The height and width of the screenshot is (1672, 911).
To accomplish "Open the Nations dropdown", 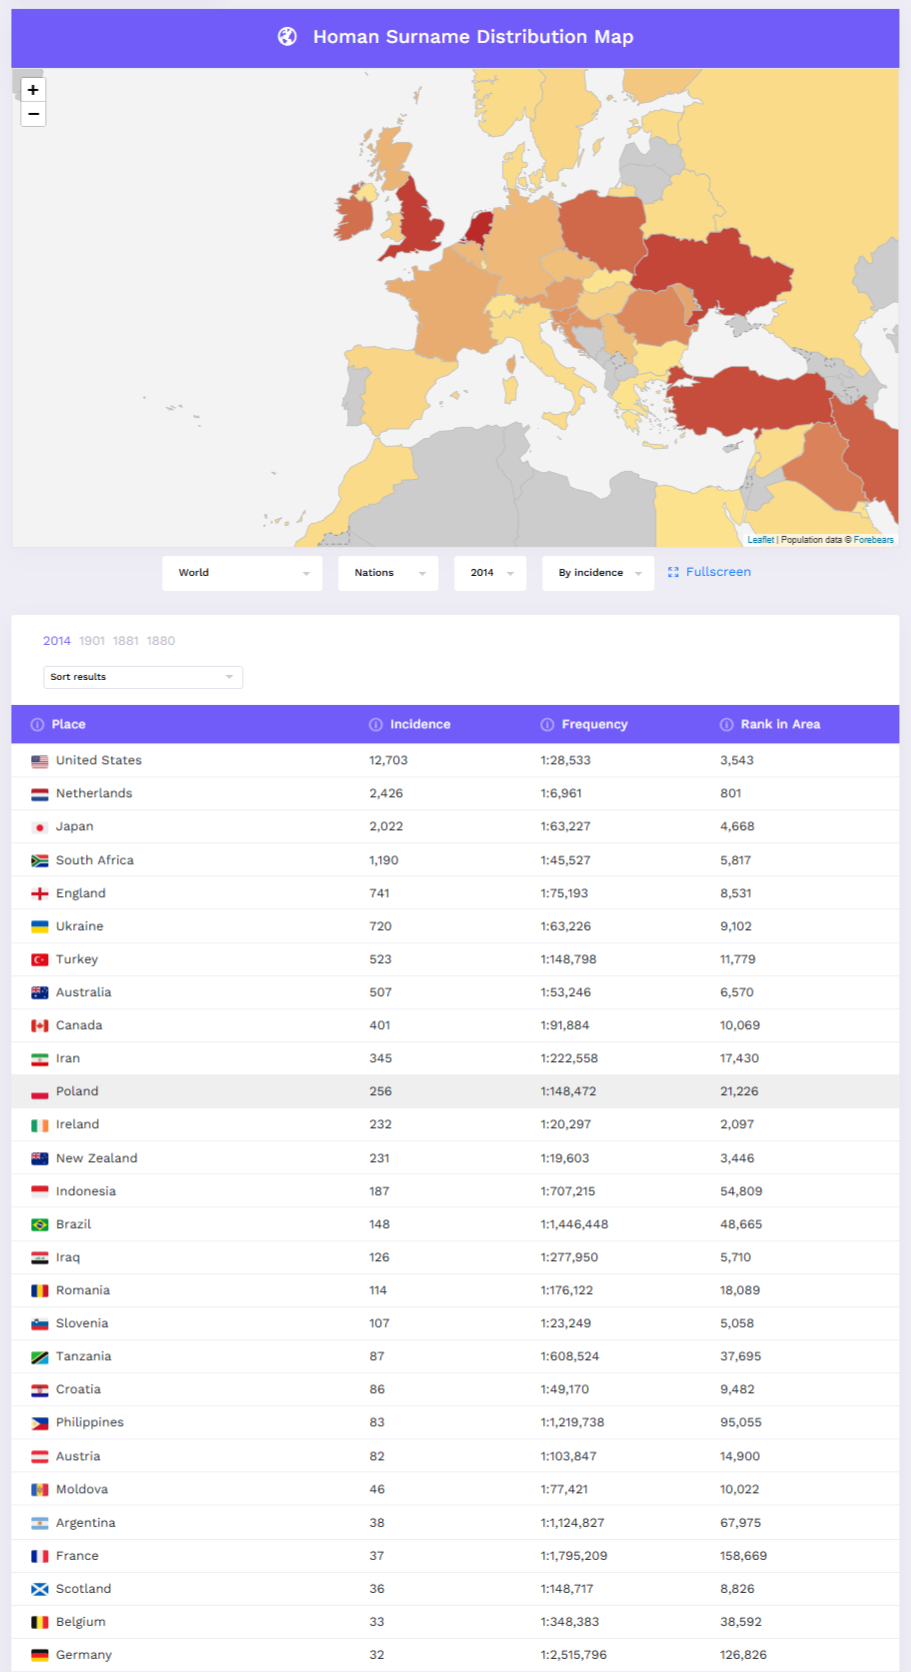I will pyautogui.click(x=388, y=573).
